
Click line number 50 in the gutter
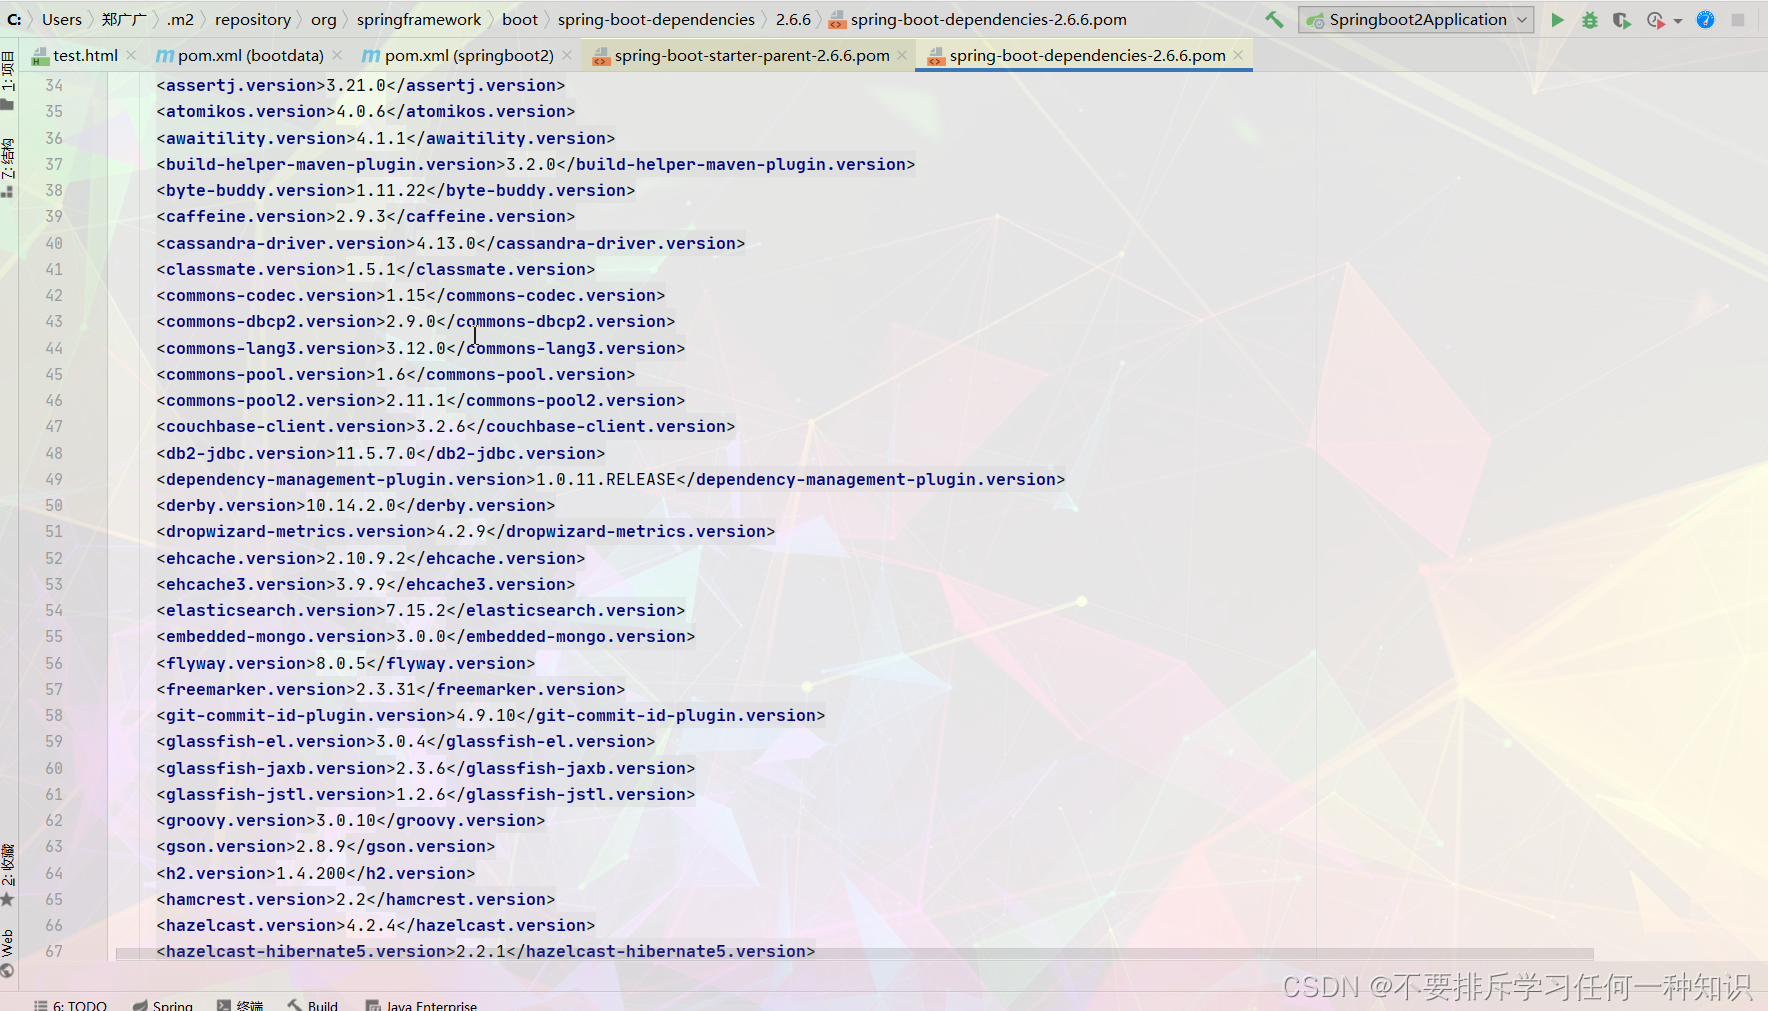(x=54, y=505)
